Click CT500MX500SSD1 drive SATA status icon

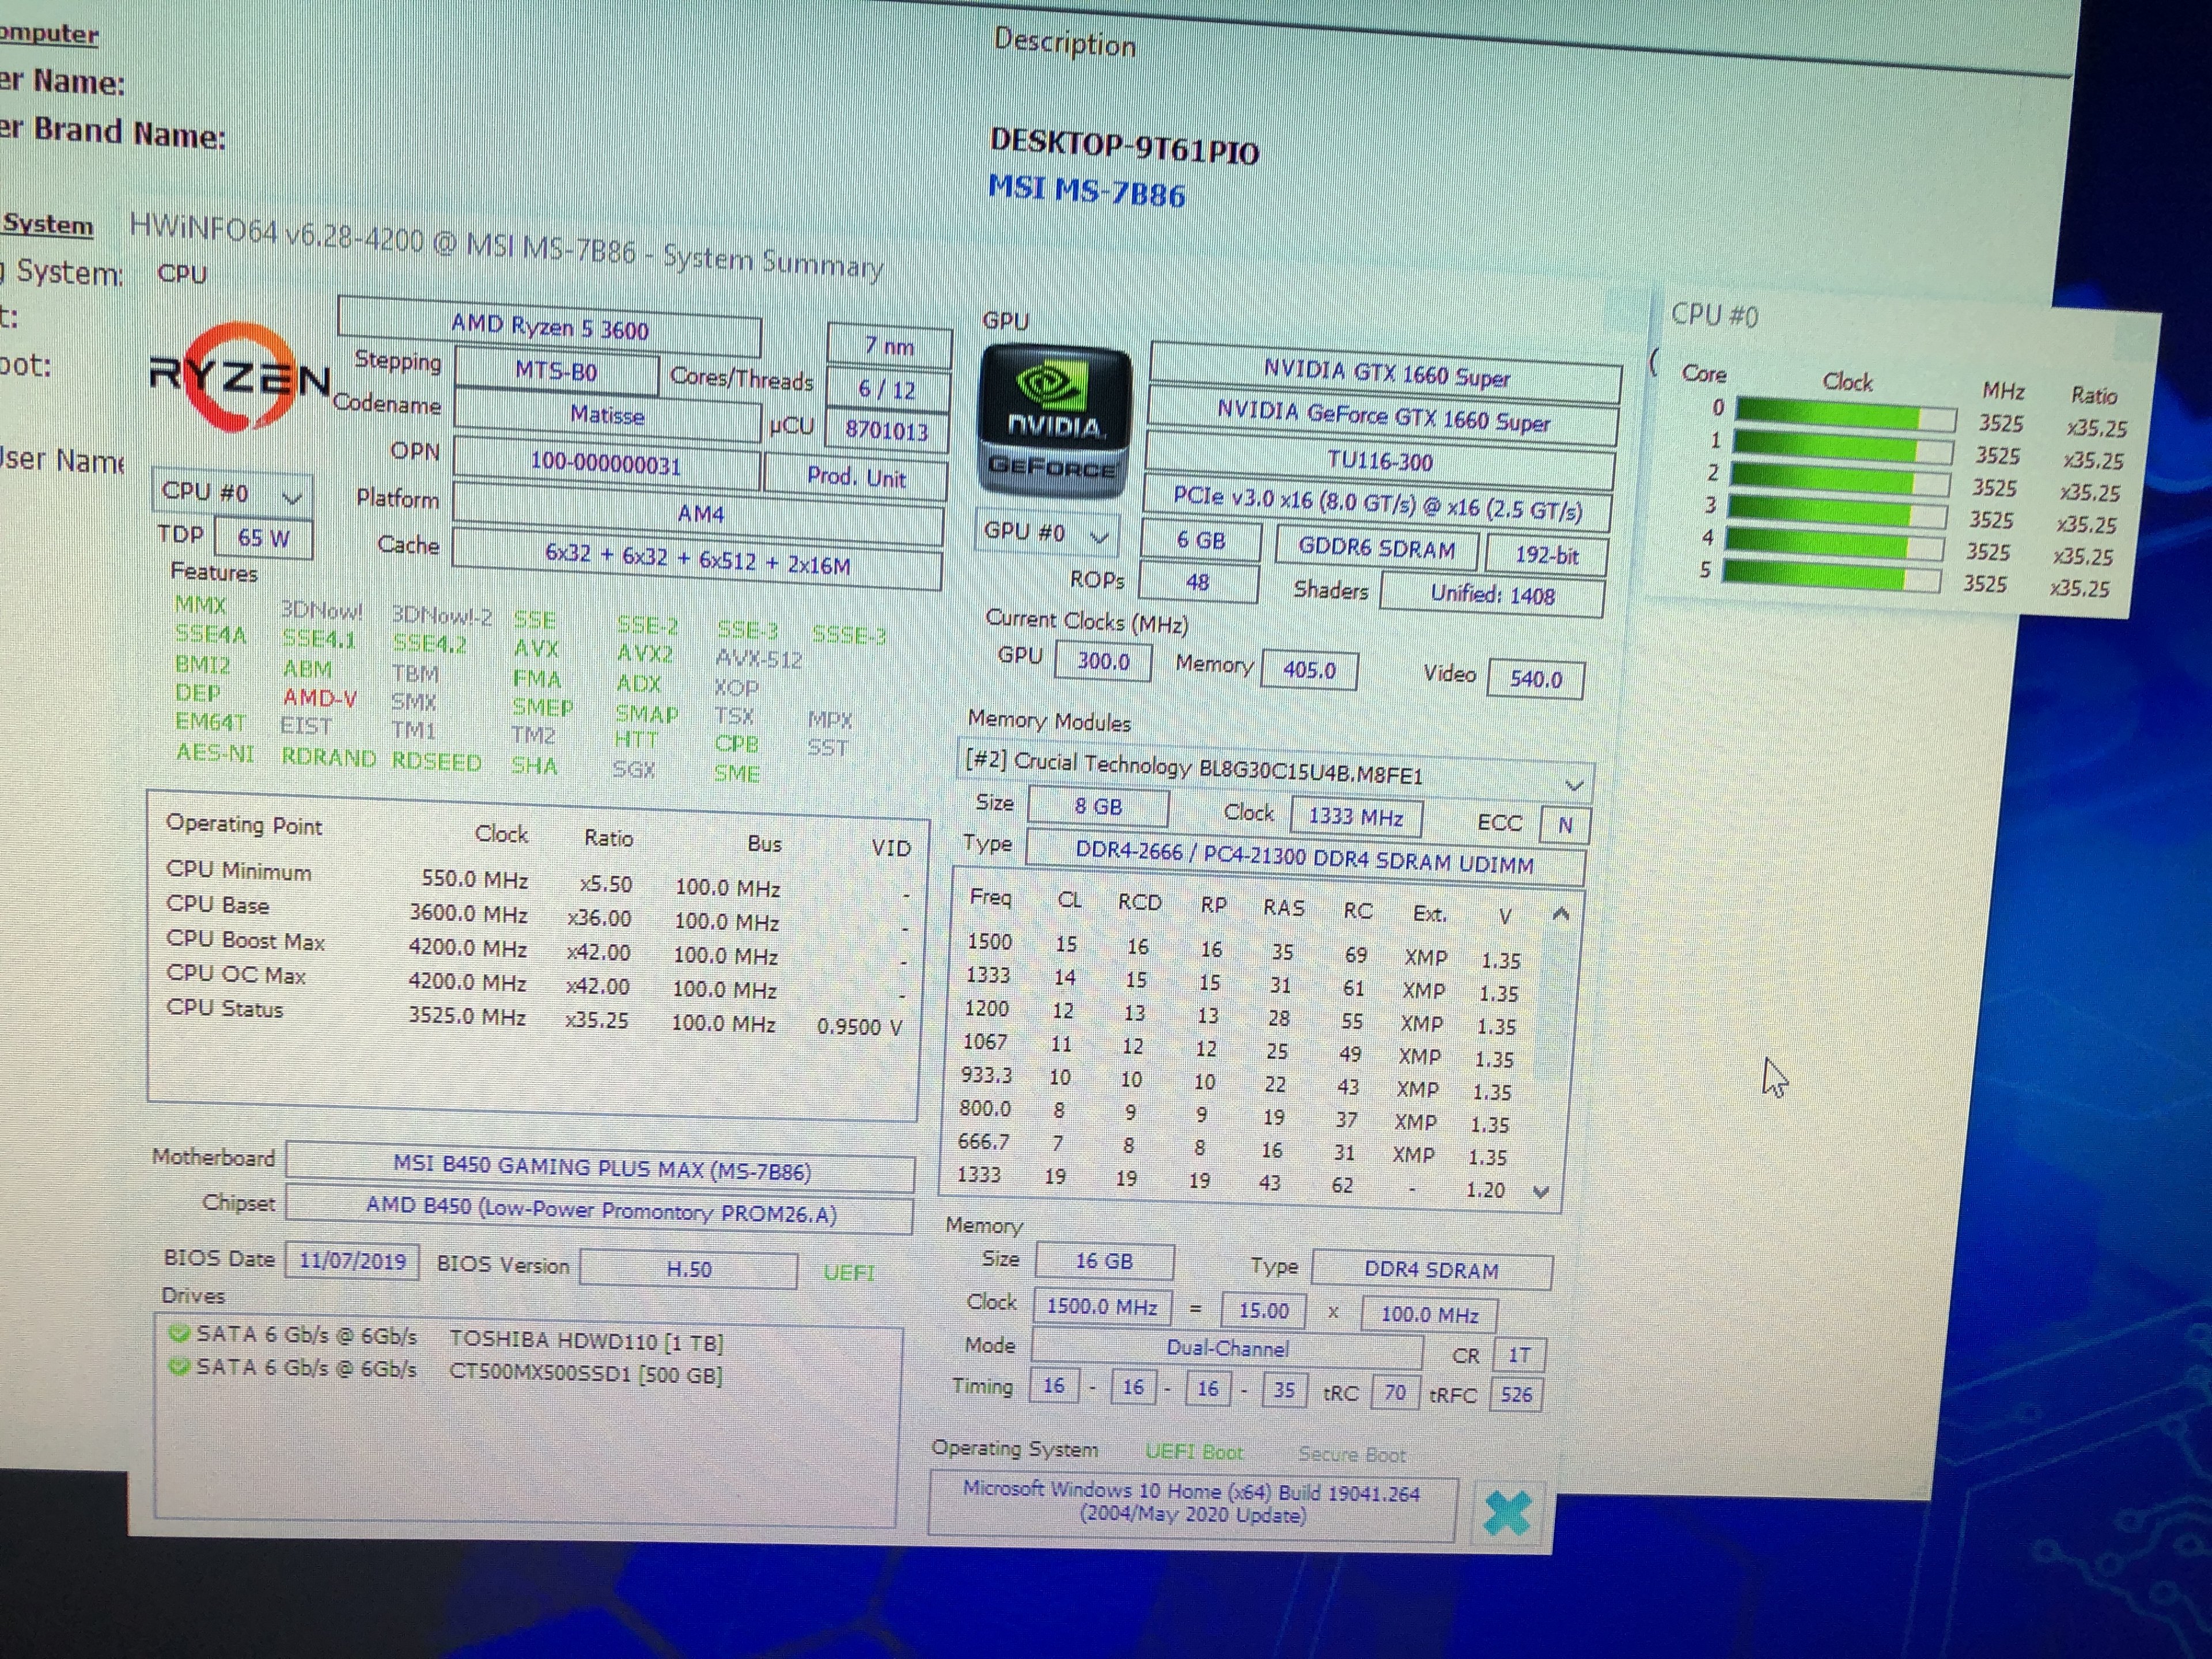[x=179, y=1366]
